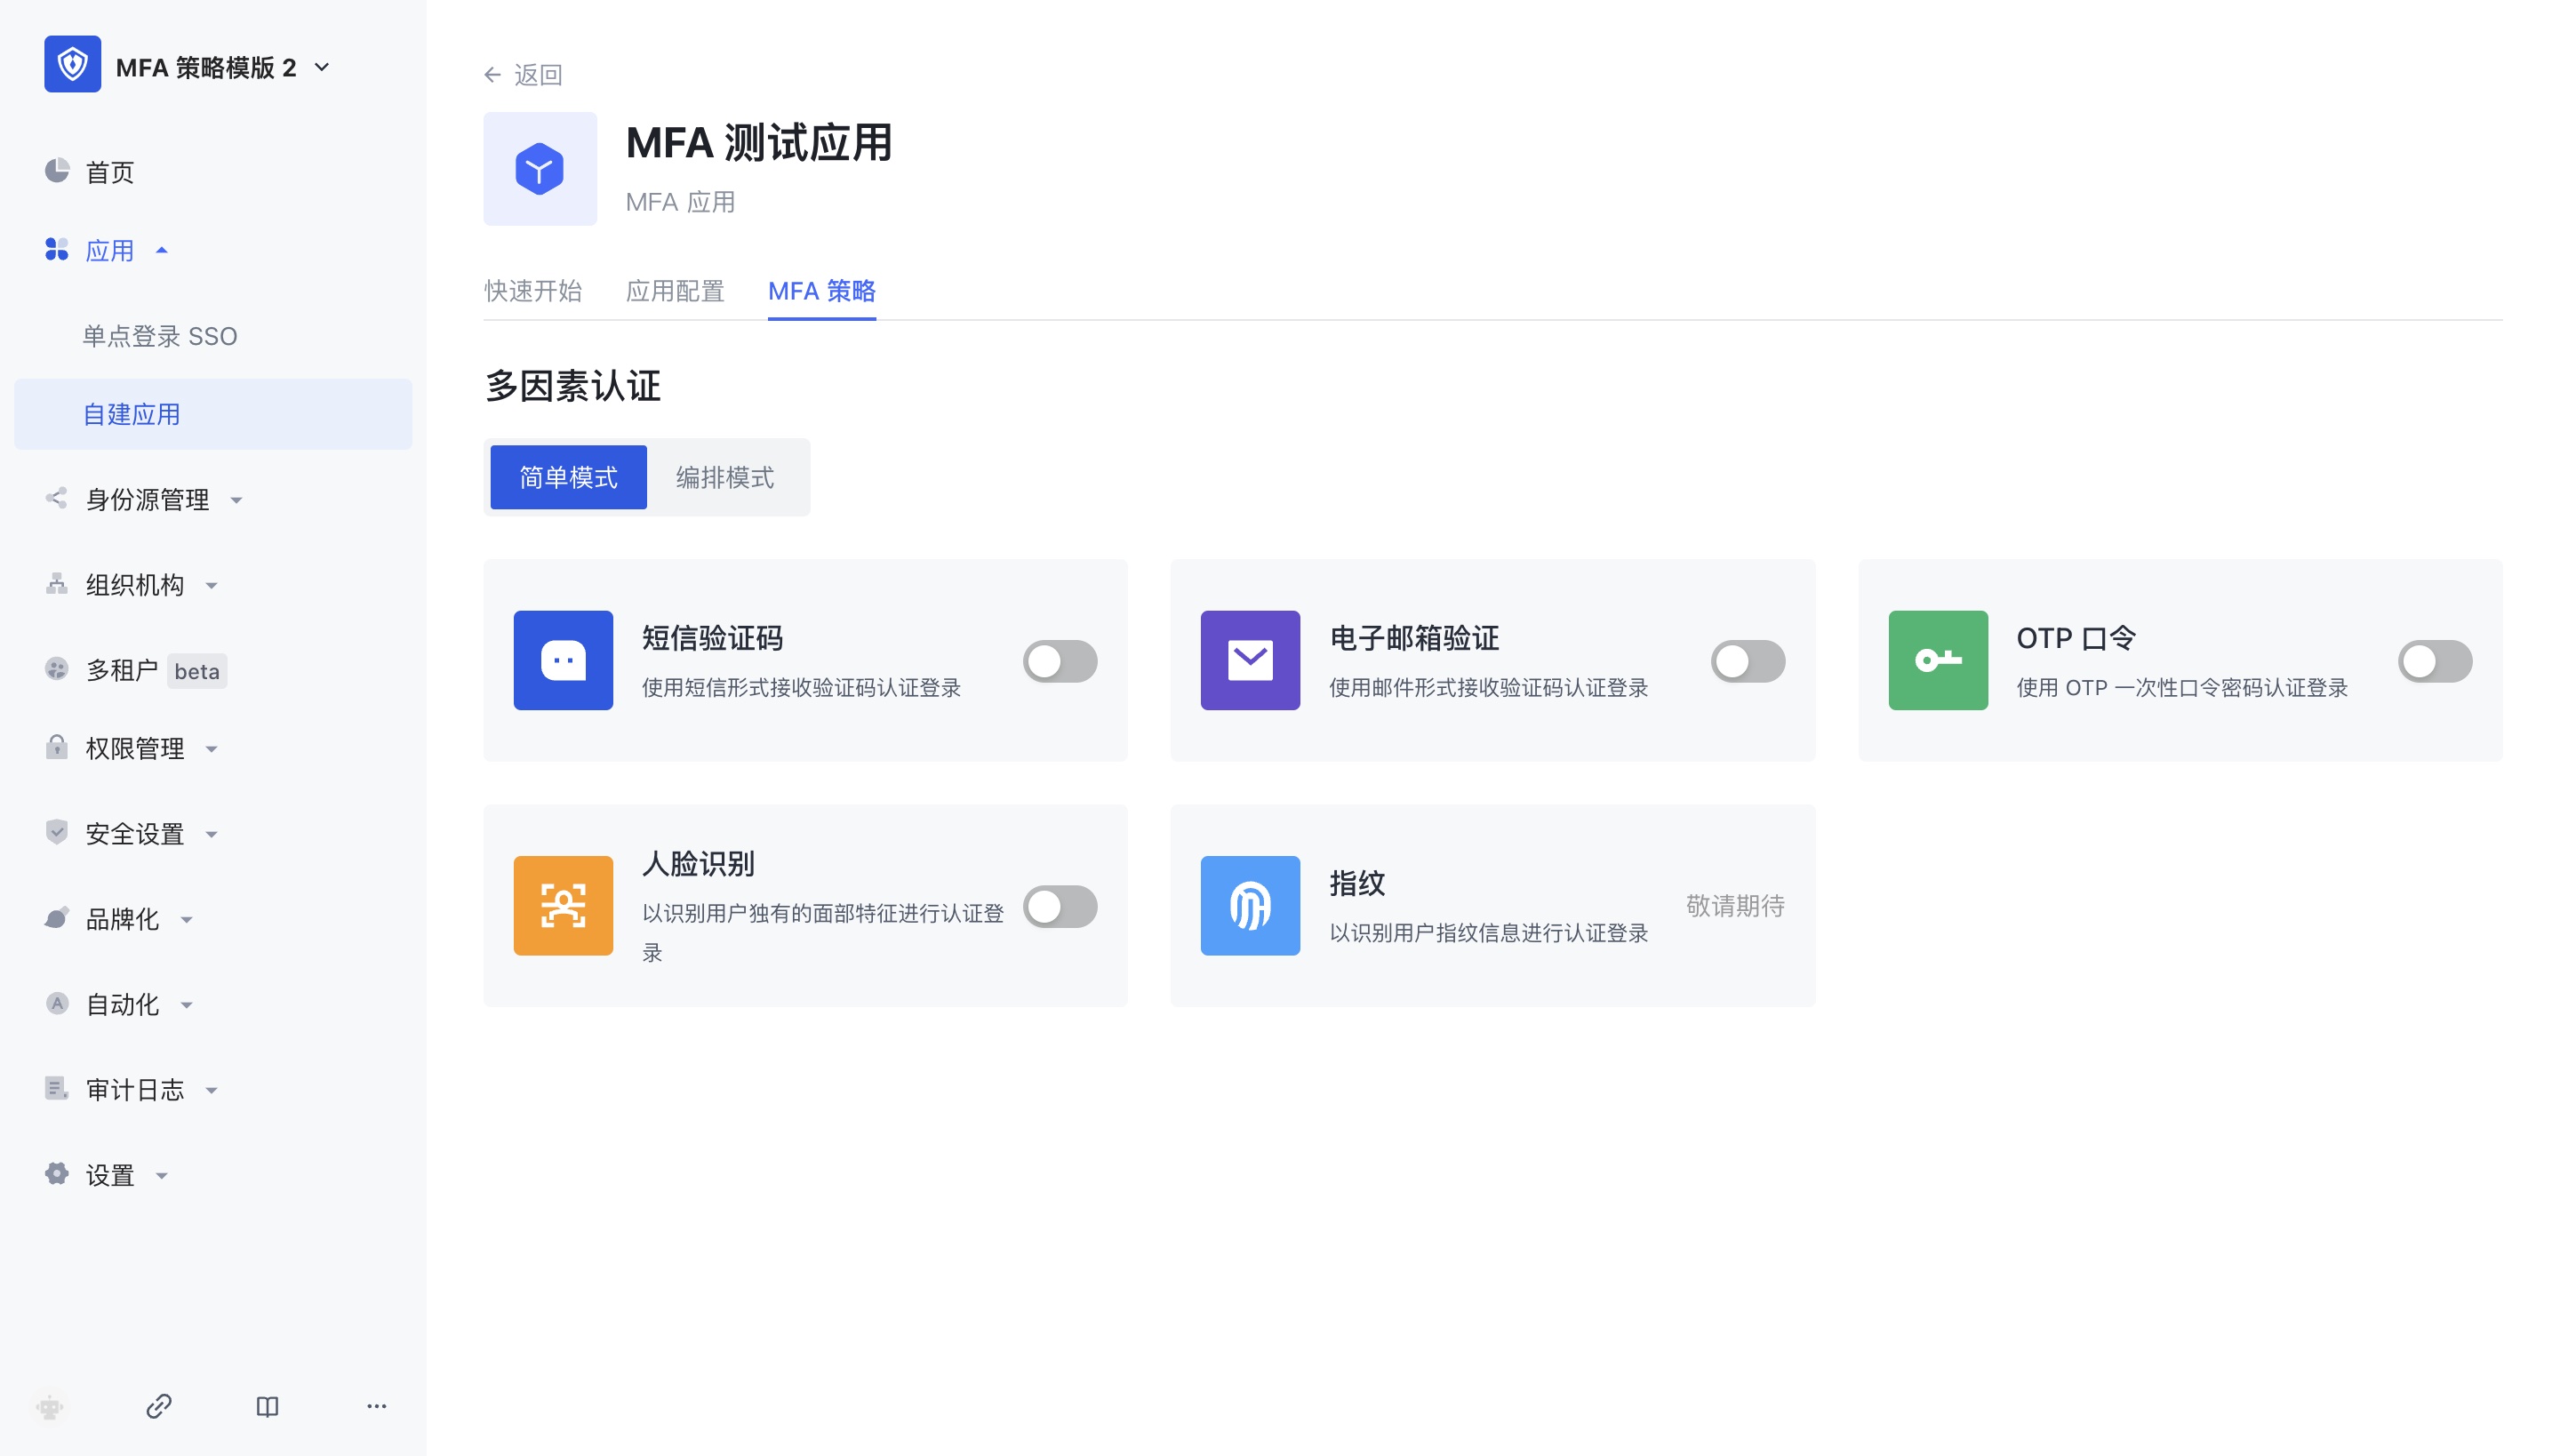Open the 首页 home icon
This screenshot has width=2560, height=1456.
pyautogui.click(x=57, y=171)
